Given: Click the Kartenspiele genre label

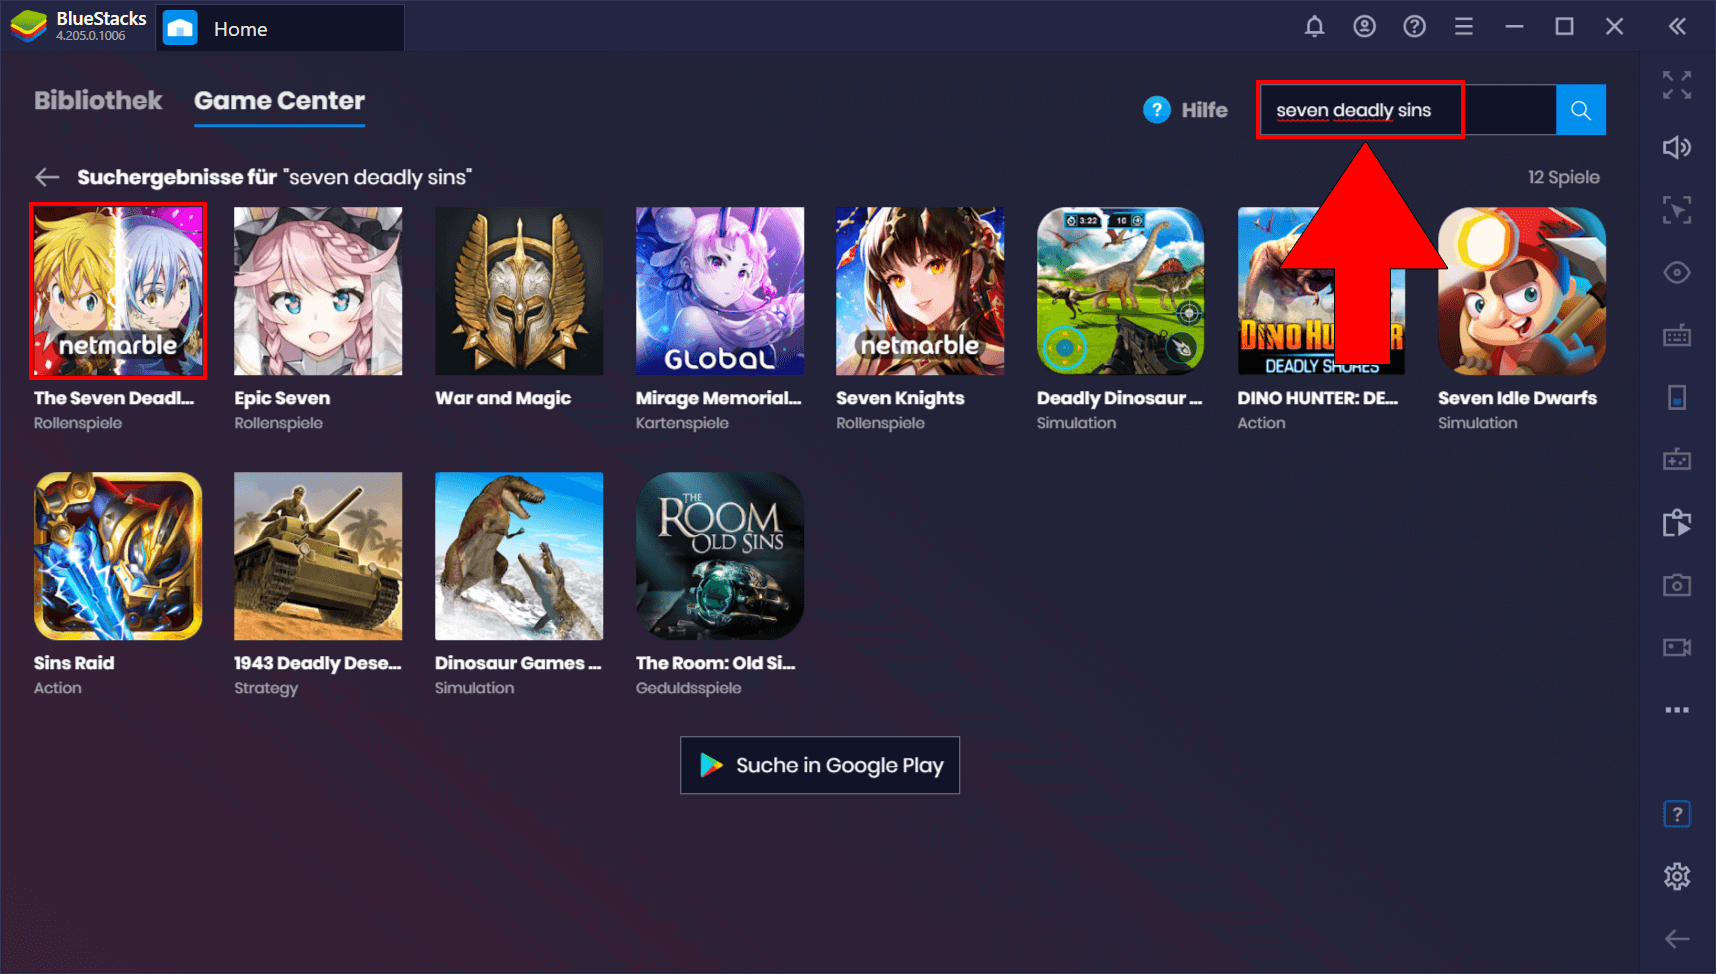Looking at the screenshot, I should click(682, 423).
